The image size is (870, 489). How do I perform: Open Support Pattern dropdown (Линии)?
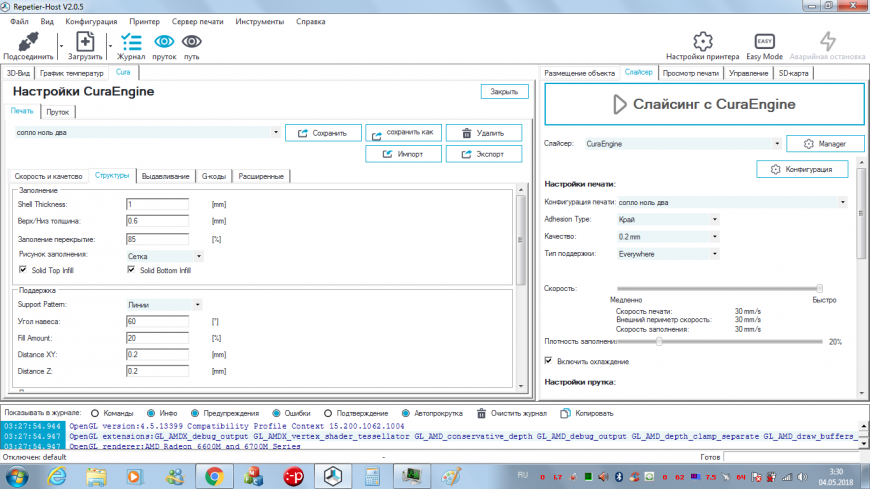click(x=198, y=305)
